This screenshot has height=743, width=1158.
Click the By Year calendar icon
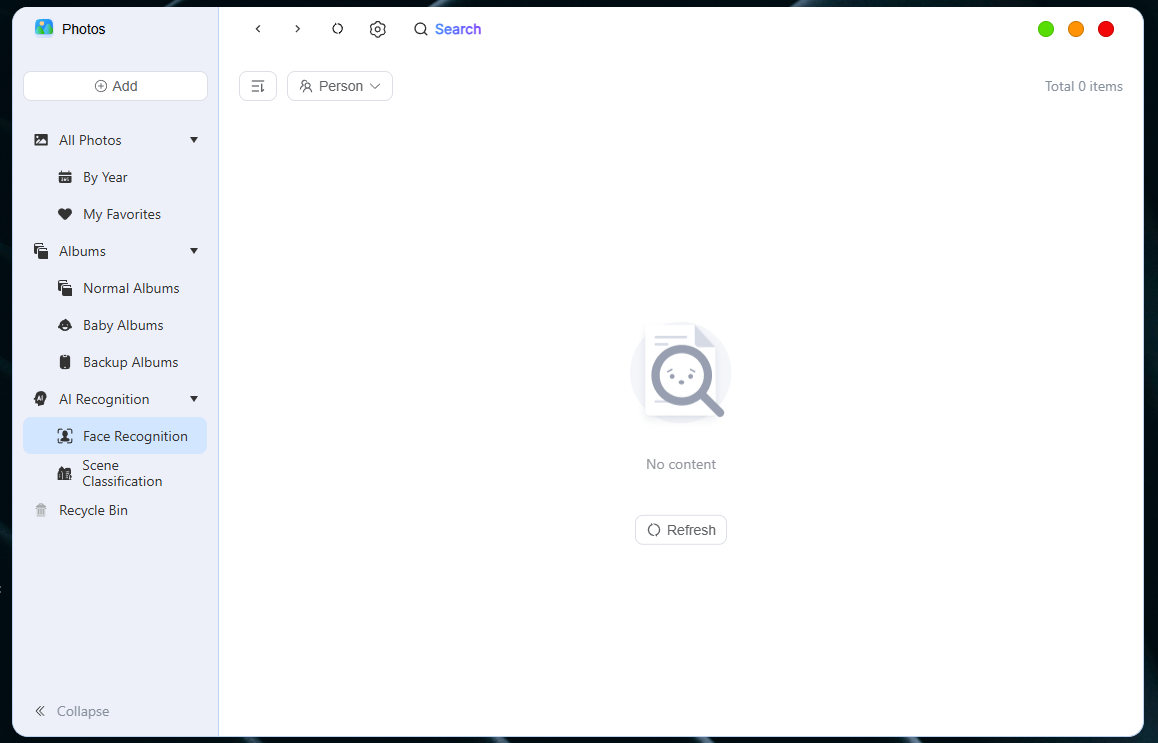[x=65, y=177]
